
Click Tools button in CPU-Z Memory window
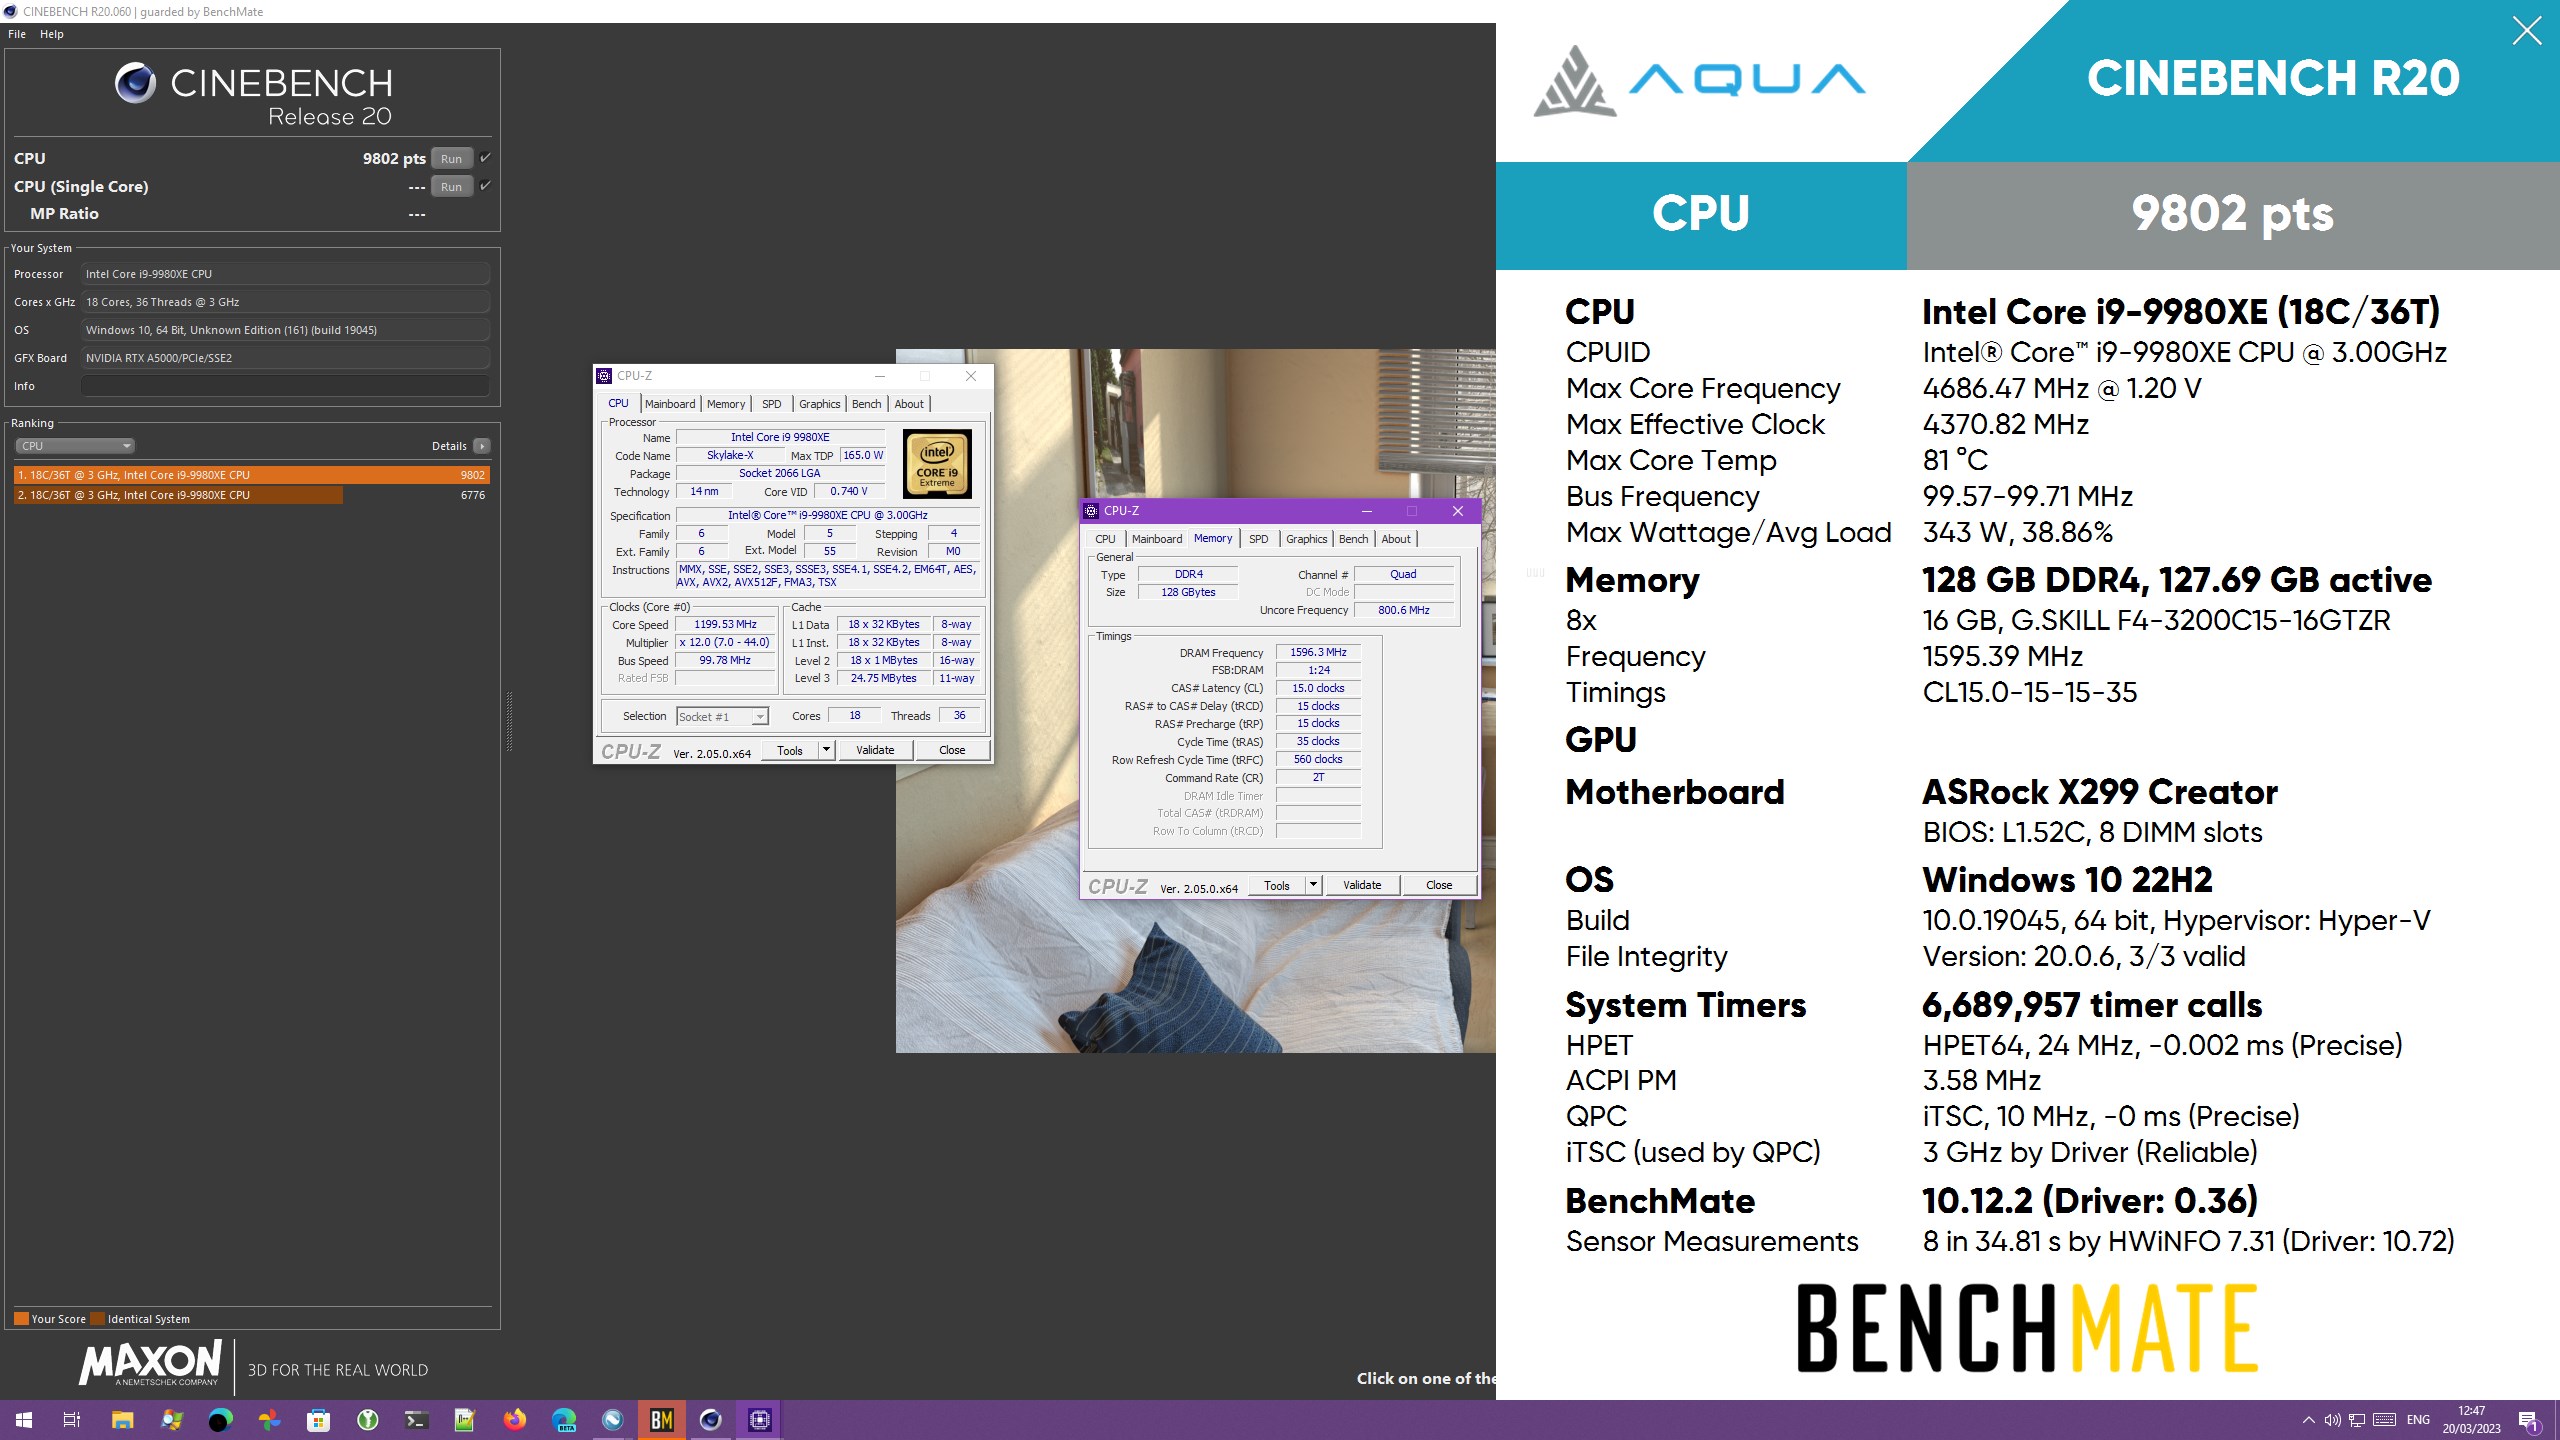point(1277,885)
